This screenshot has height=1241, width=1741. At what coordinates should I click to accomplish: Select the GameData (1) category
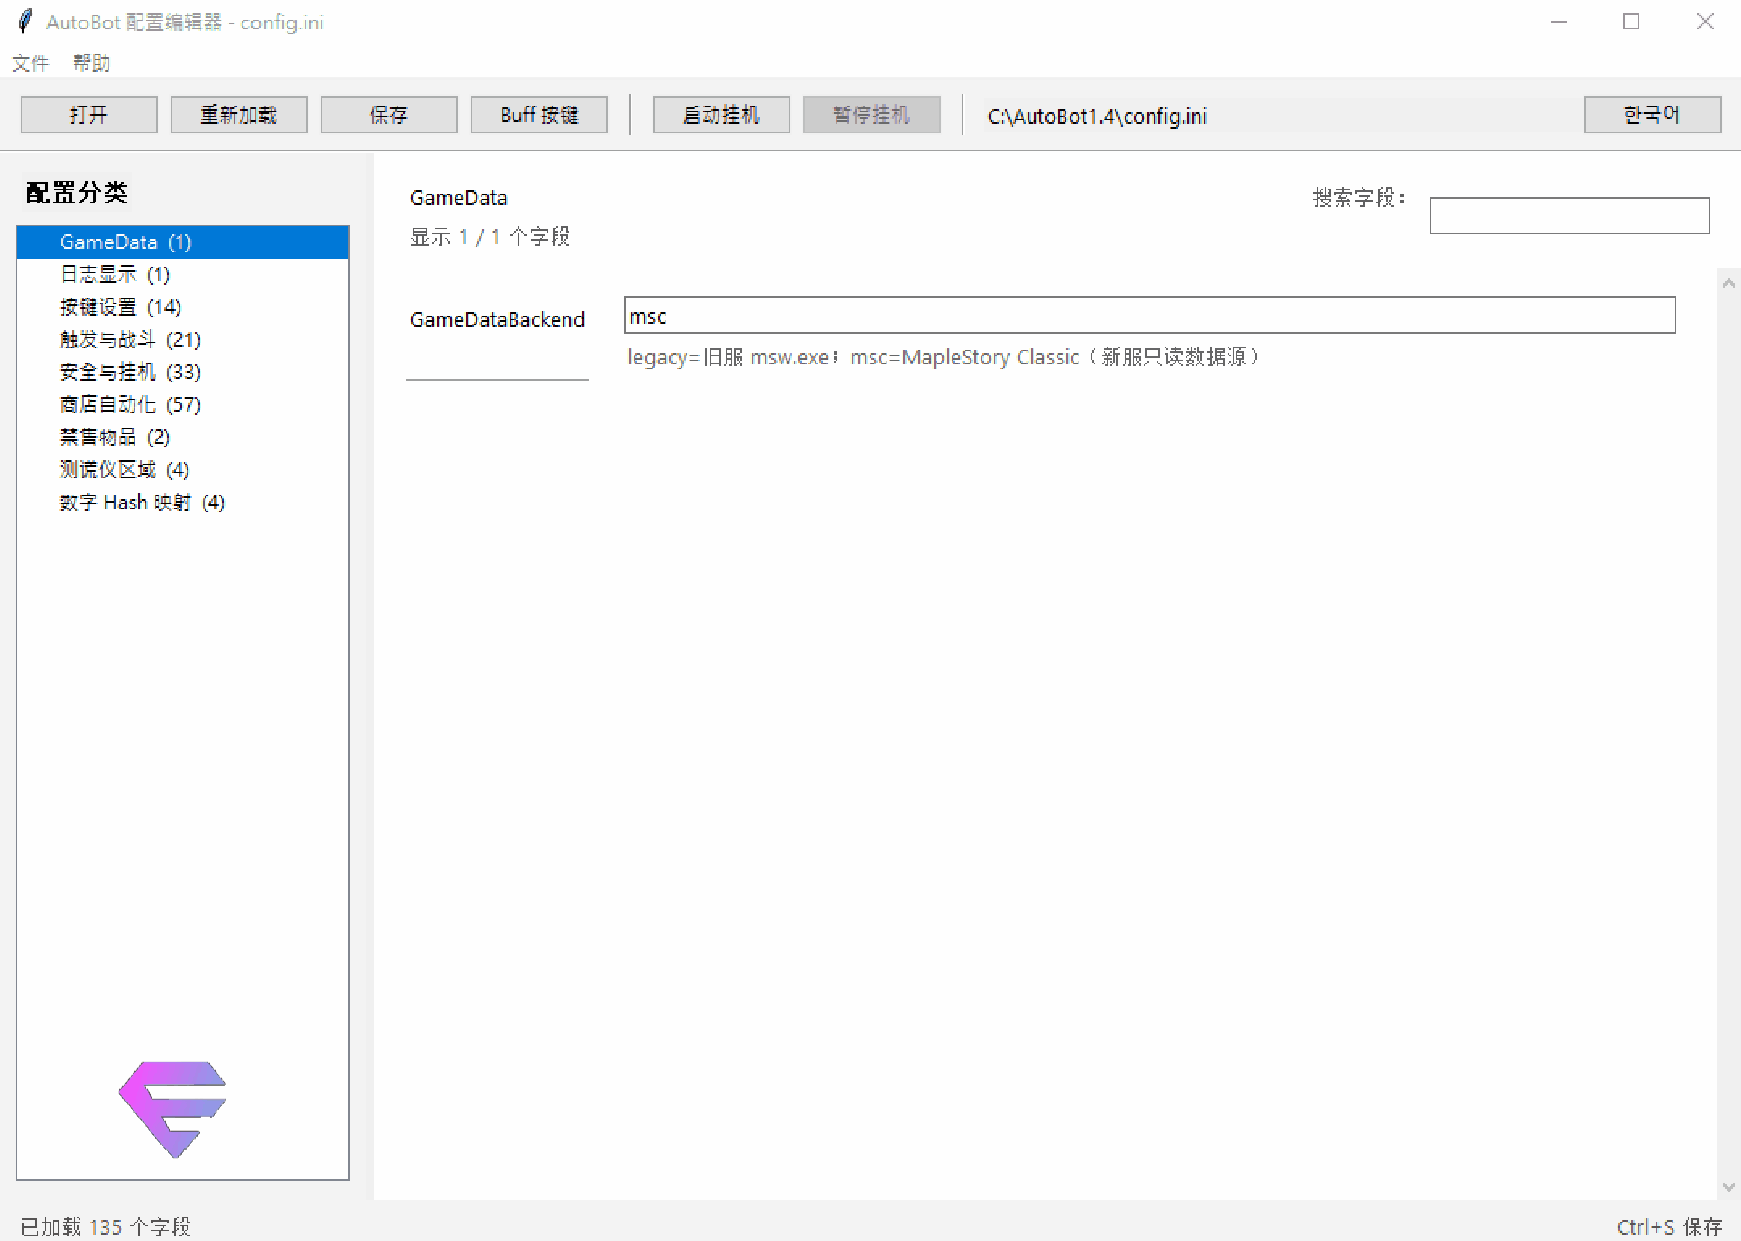pos(183,242)
